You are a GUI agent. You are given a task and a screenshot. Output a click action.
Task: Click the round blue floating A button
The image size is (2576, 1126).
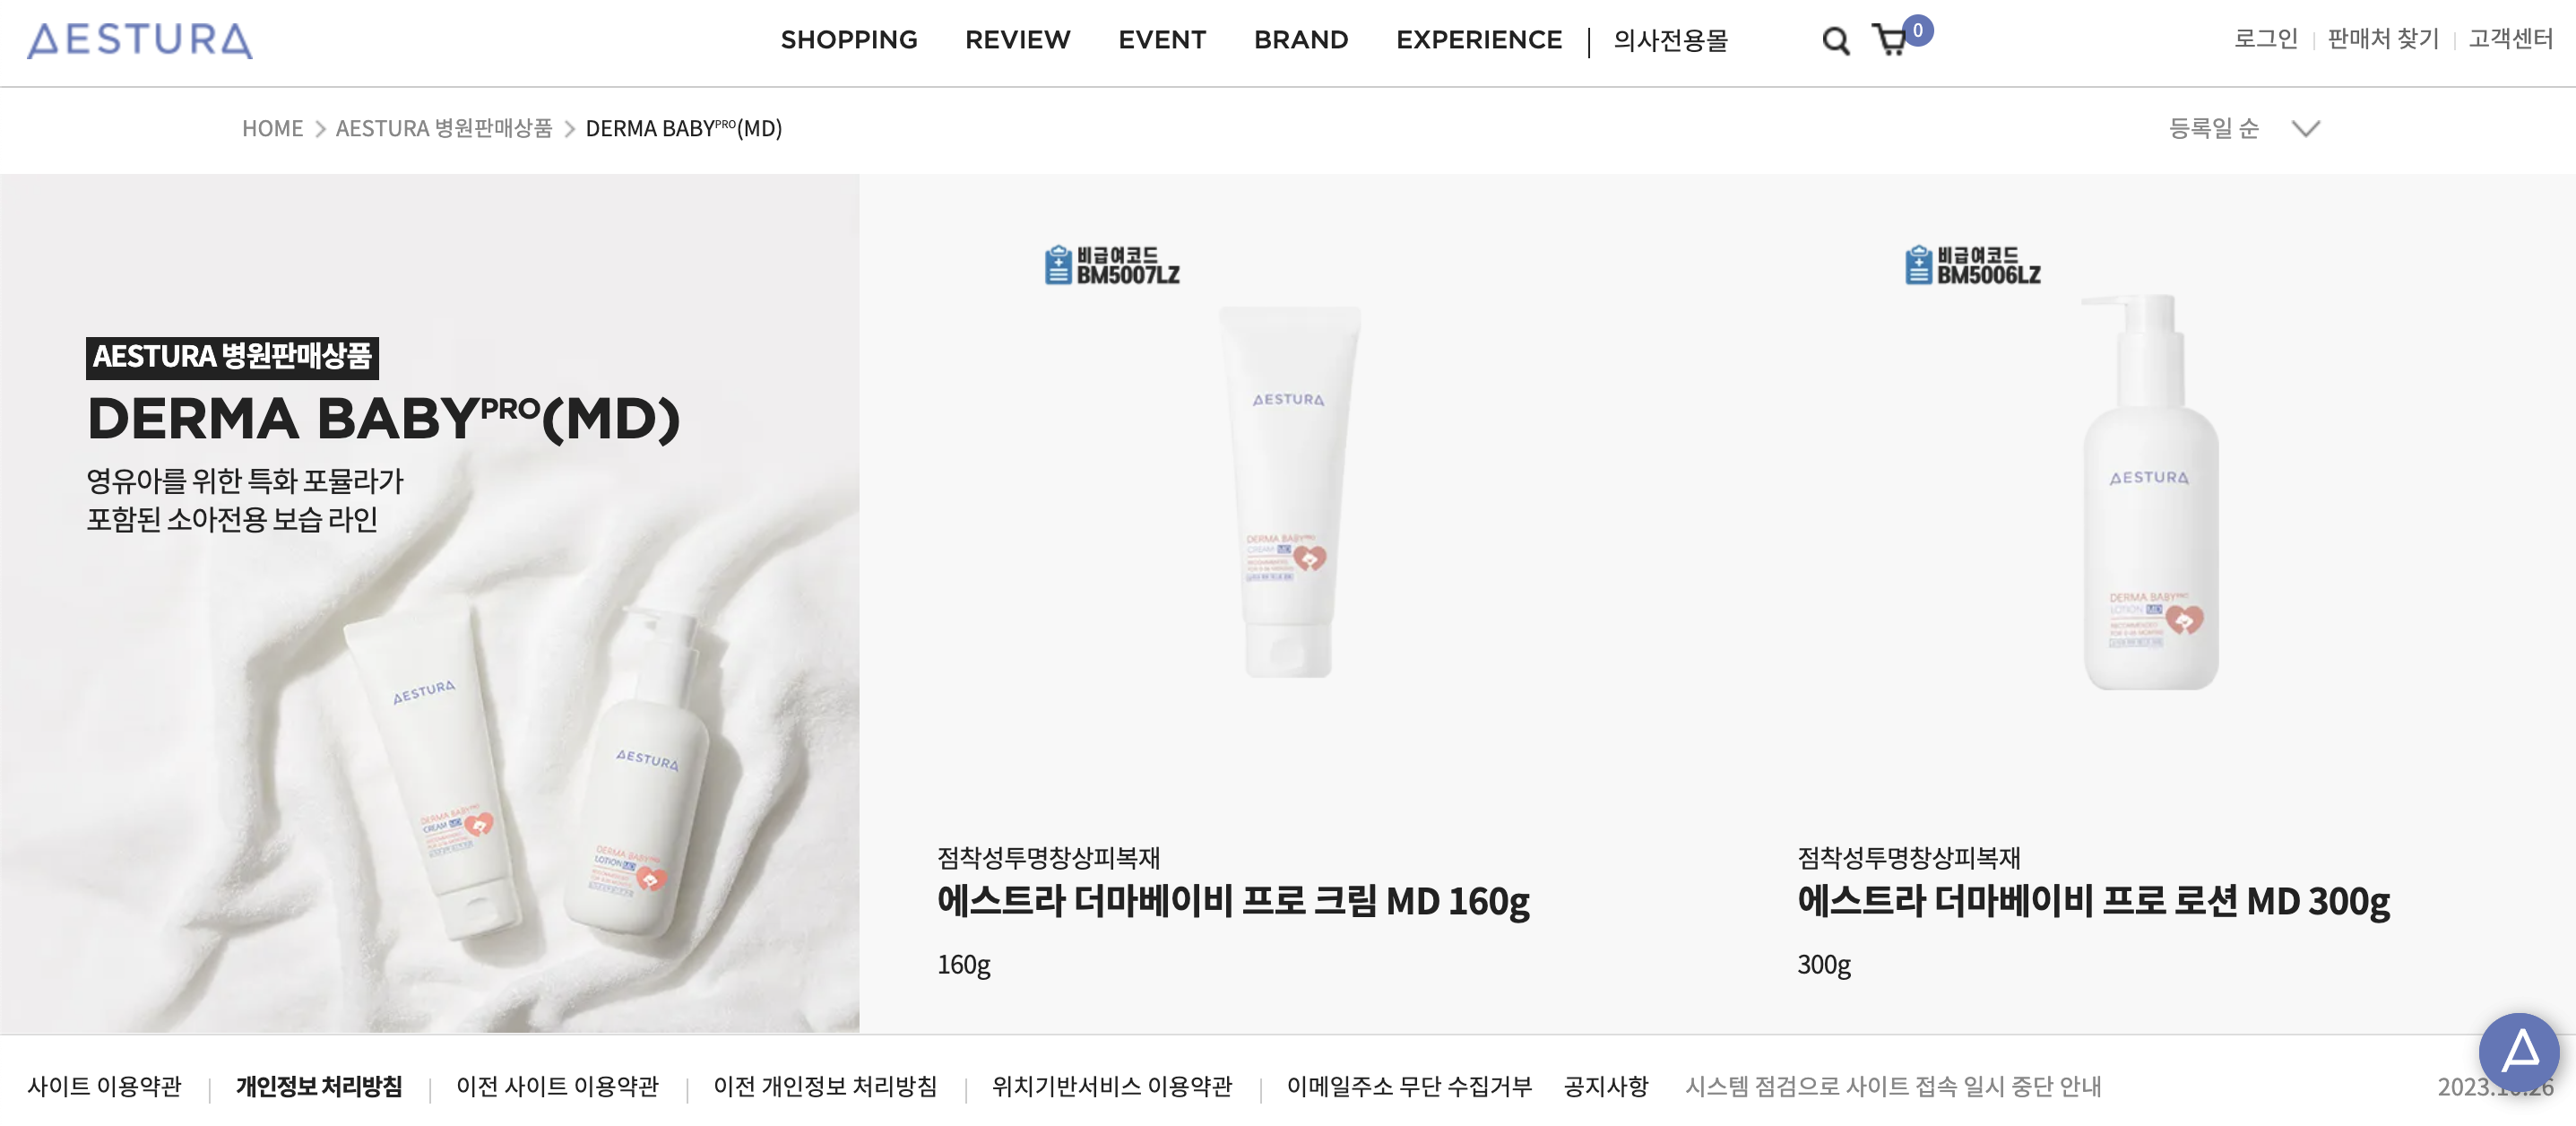point(2518,1052)
